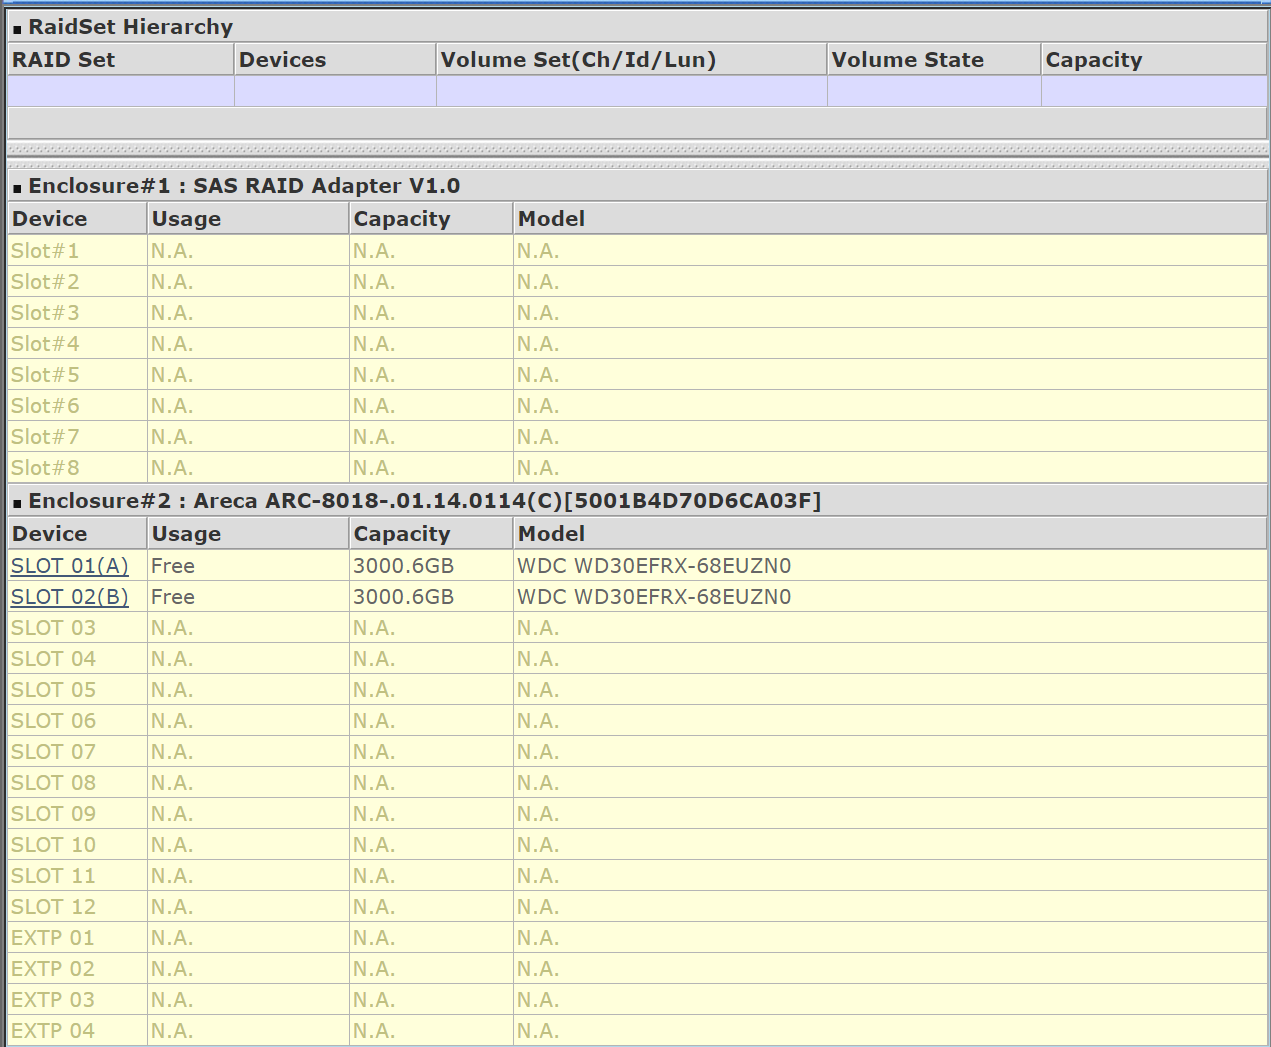Open the SLOT 01(A) device link
Screen dimensions: 1271x1047
70,566
